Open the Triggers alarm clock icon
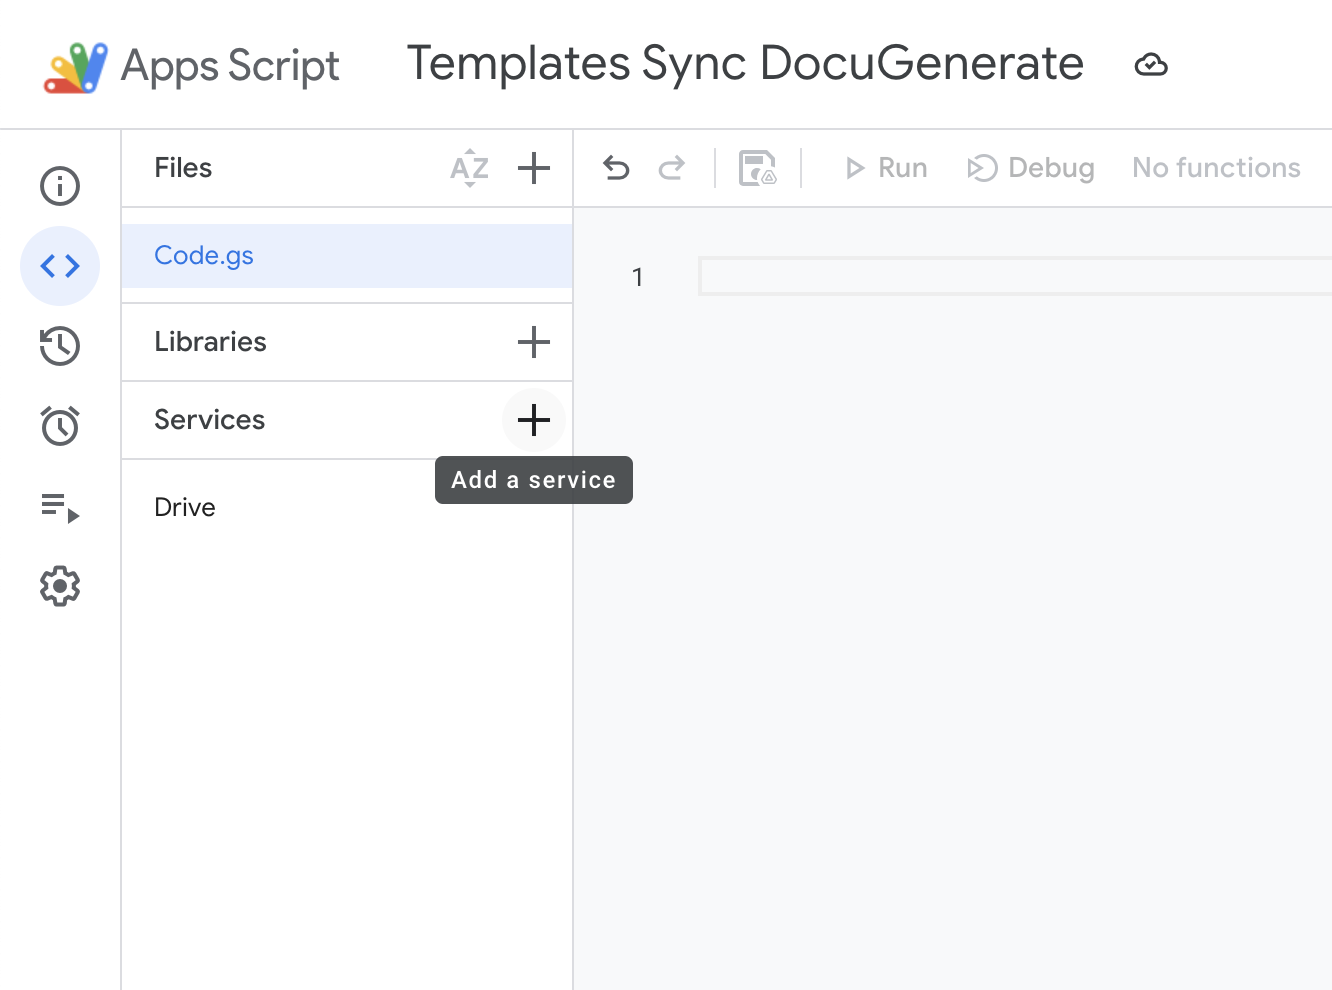 click(60, 426)
